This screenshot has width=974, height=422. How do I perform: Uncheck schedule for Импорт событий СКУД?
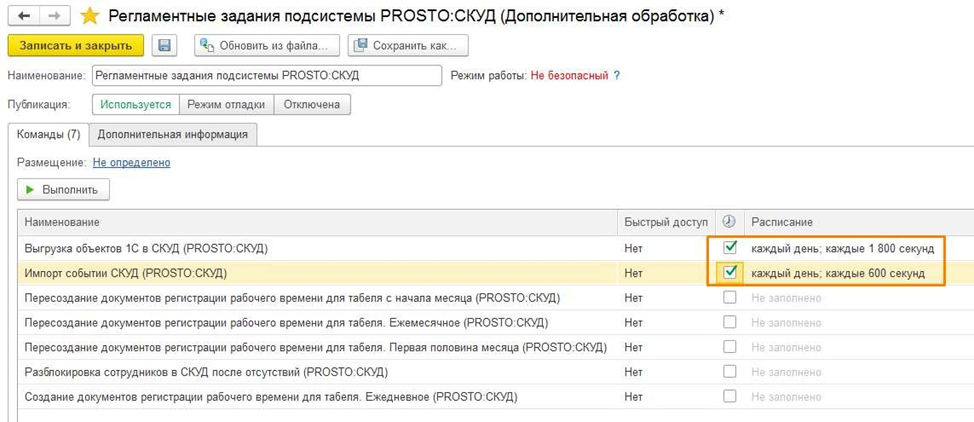(730, 272)
